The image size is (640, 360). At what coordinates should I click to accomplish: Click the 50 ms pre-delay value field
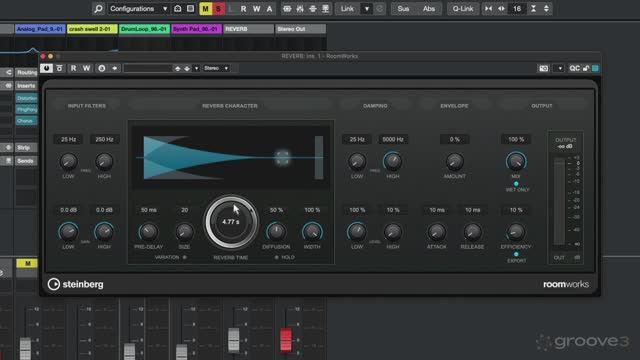pos(149,210)
